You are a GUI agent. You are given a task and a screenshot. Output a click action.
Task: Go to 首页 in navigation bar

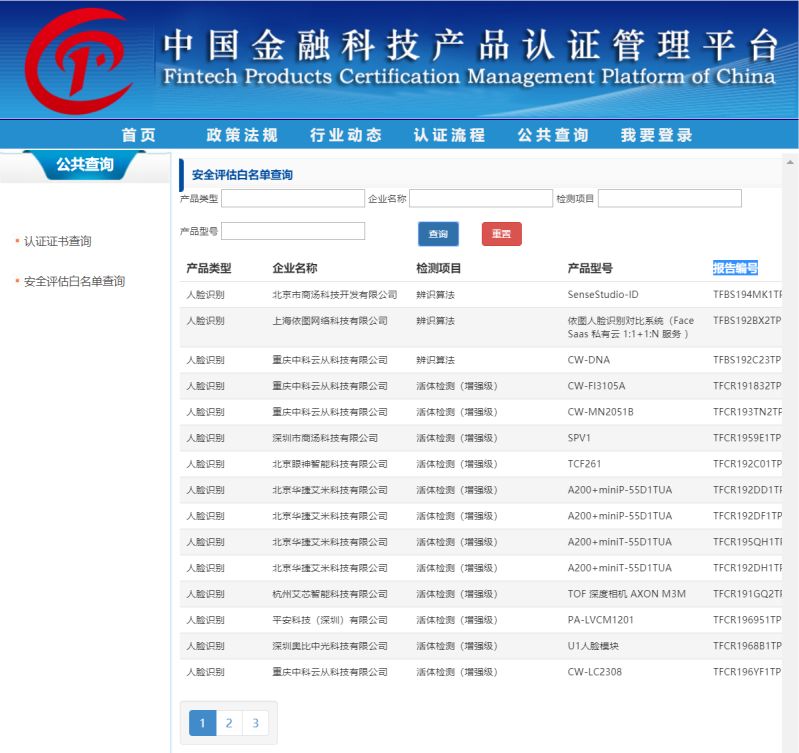click(139, 135)
